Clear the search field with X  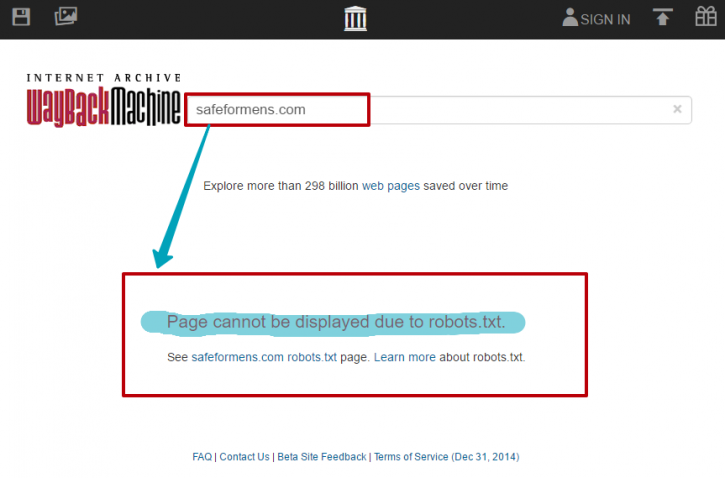point(677,109)
